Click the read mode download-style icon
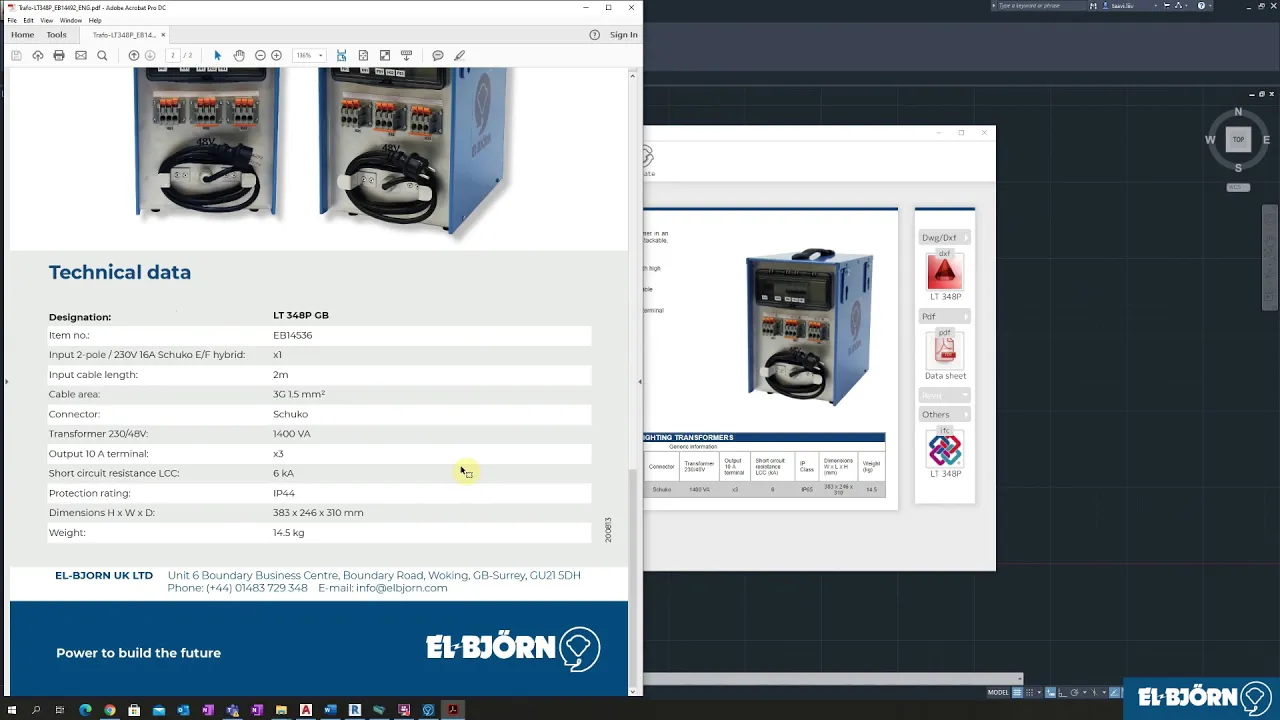Viewport: 1280px width, 720px height. tap(406, 56)
